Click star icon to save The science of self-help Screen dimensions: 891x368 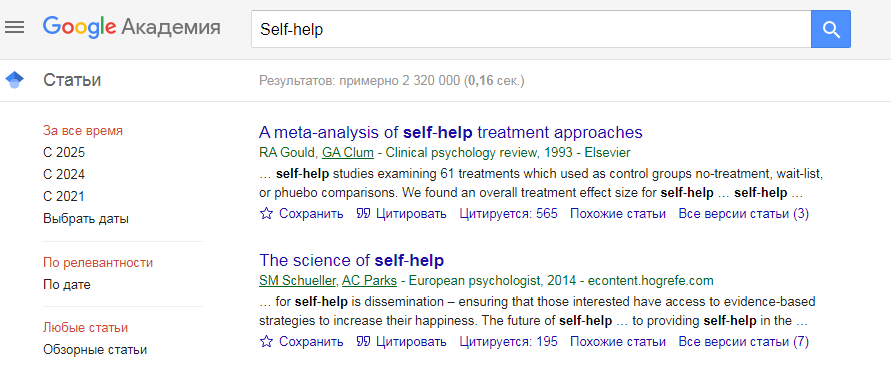(x=266, y=342)
